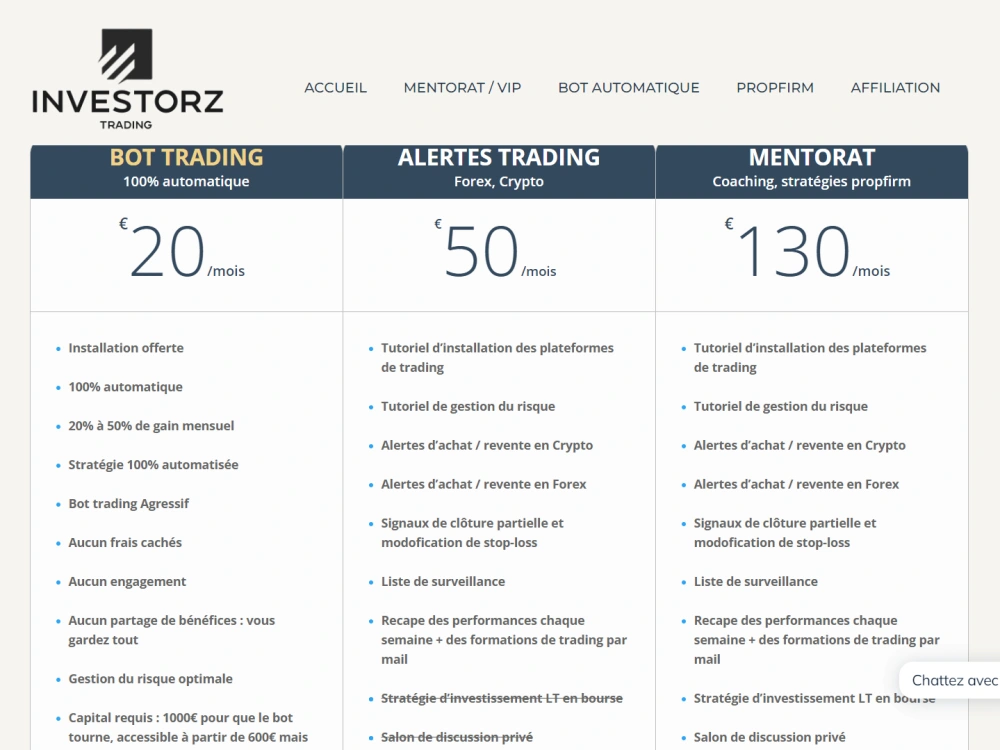Open the AFFILIATION menu link
Screen dimensions: 1000x750
[x=895, y=88]
